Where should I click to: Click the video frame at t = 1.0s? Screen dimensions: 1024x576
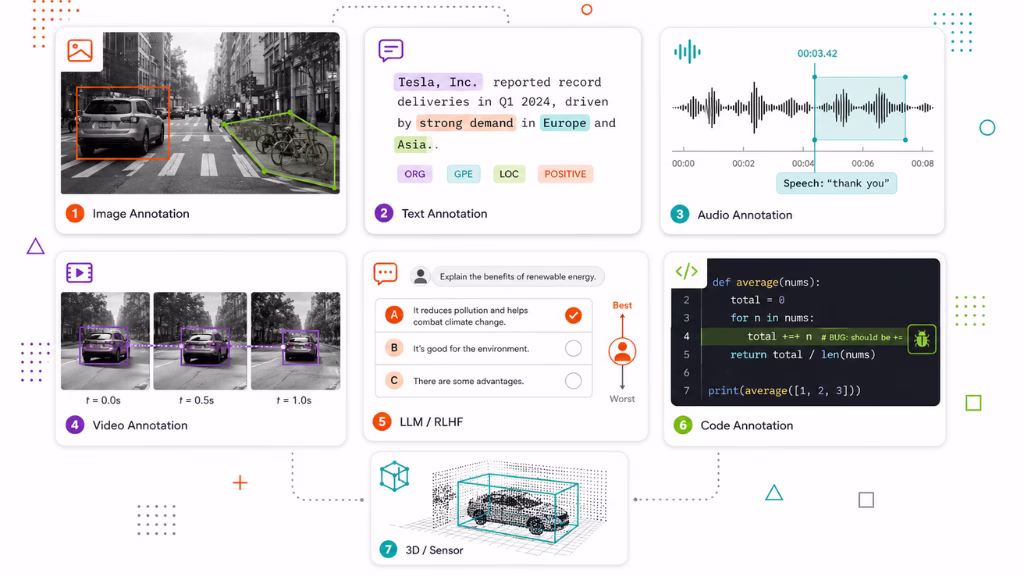click(x=296, y=341)
